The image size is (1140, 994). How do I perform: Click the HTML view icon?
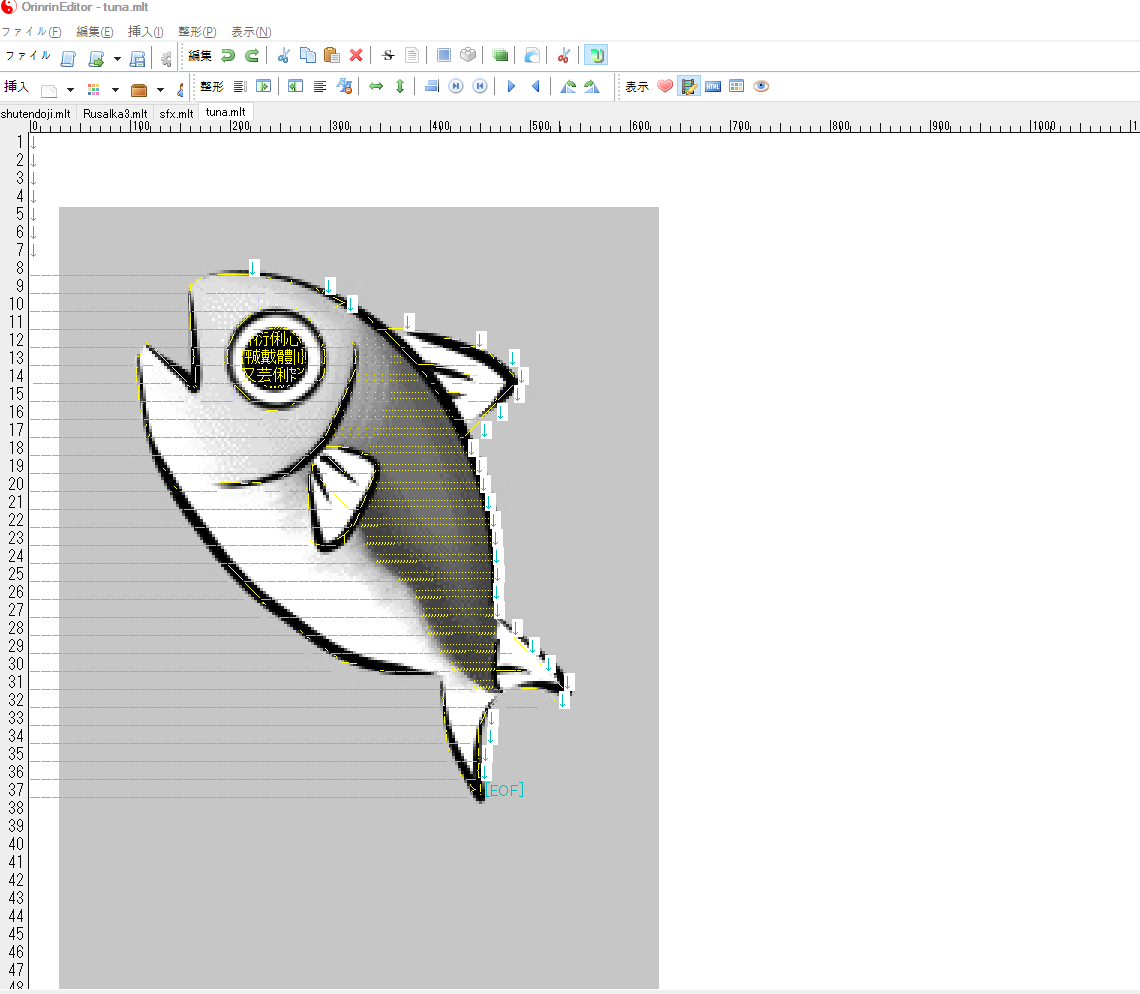point(713,87)
